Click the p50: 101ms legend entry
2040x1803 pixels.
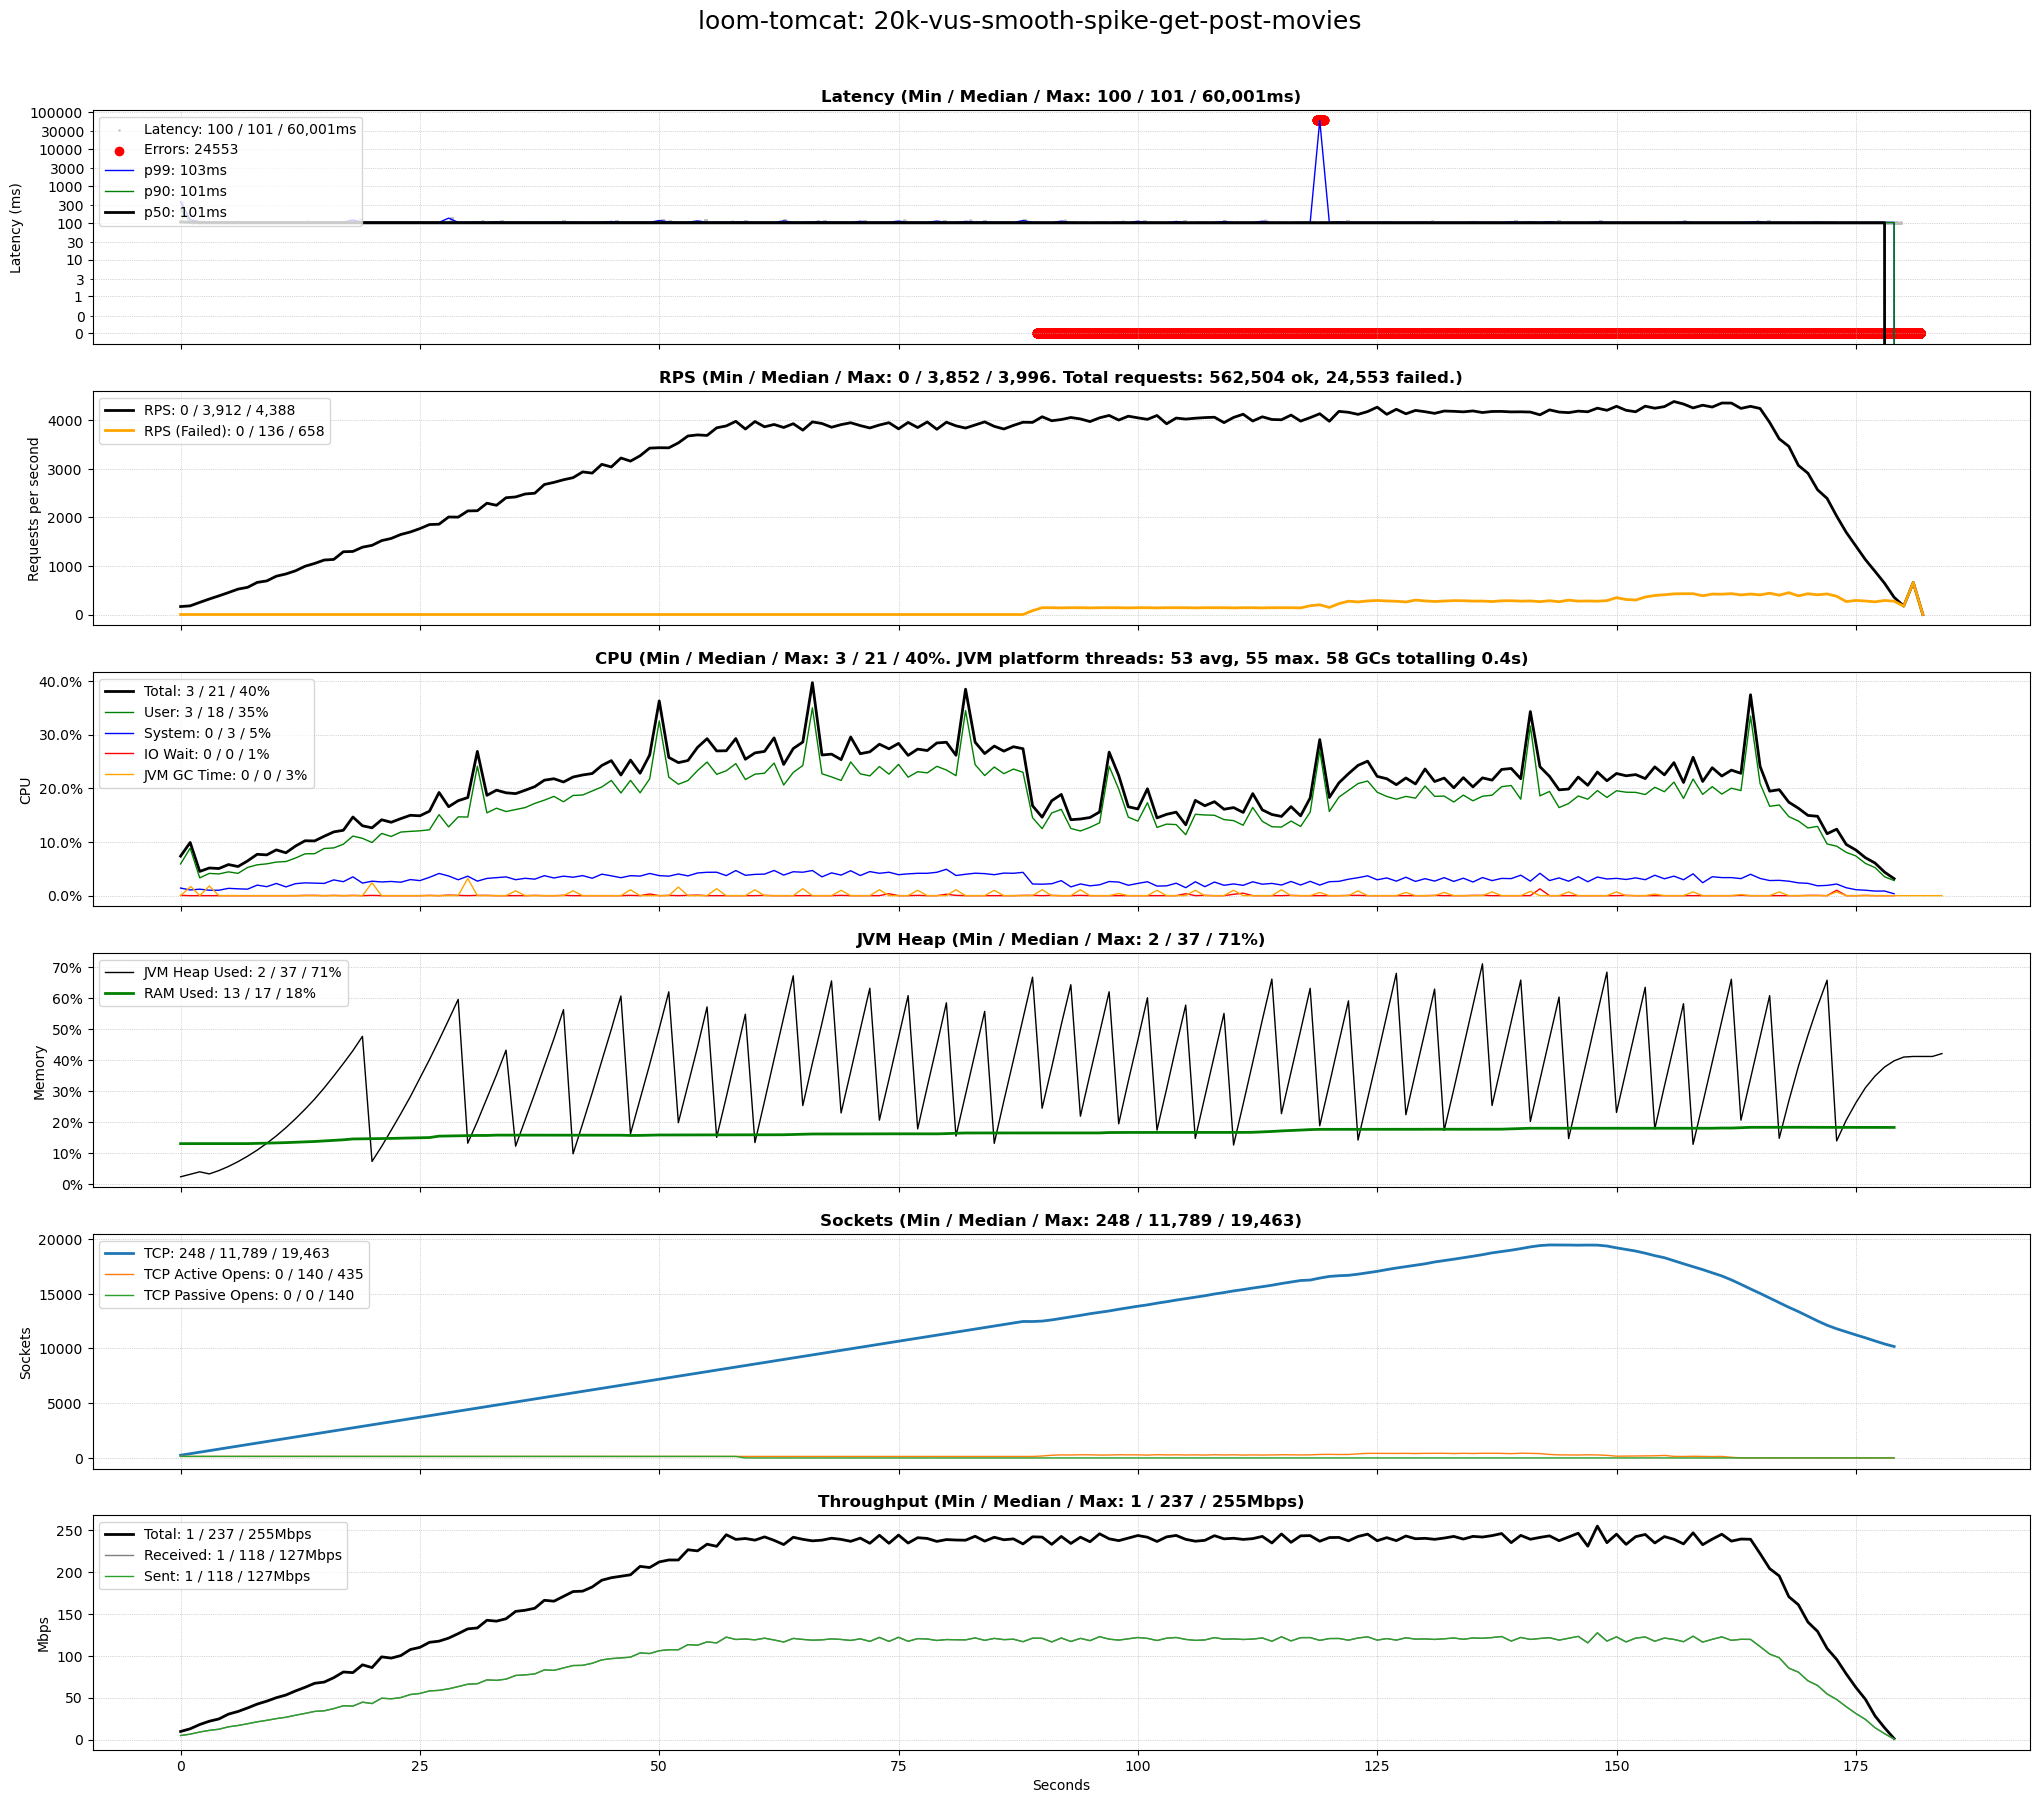185,212
